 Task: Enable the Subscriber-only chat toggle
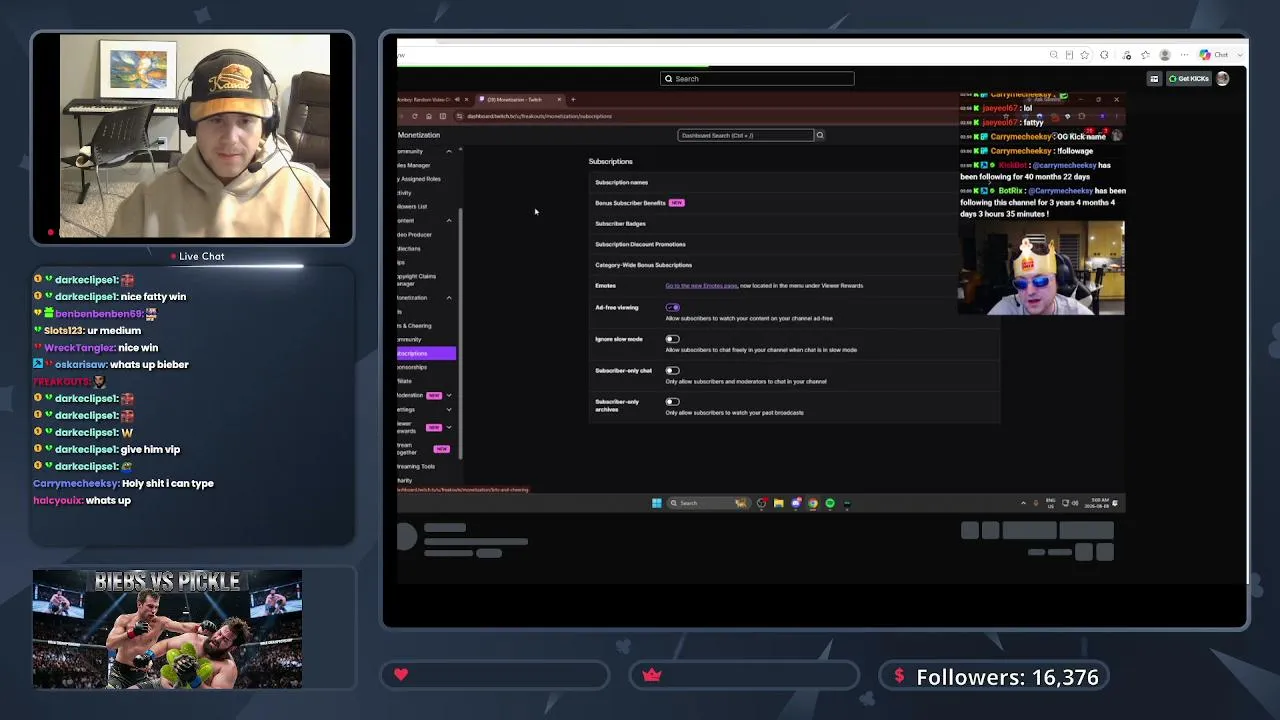(672, 370)
